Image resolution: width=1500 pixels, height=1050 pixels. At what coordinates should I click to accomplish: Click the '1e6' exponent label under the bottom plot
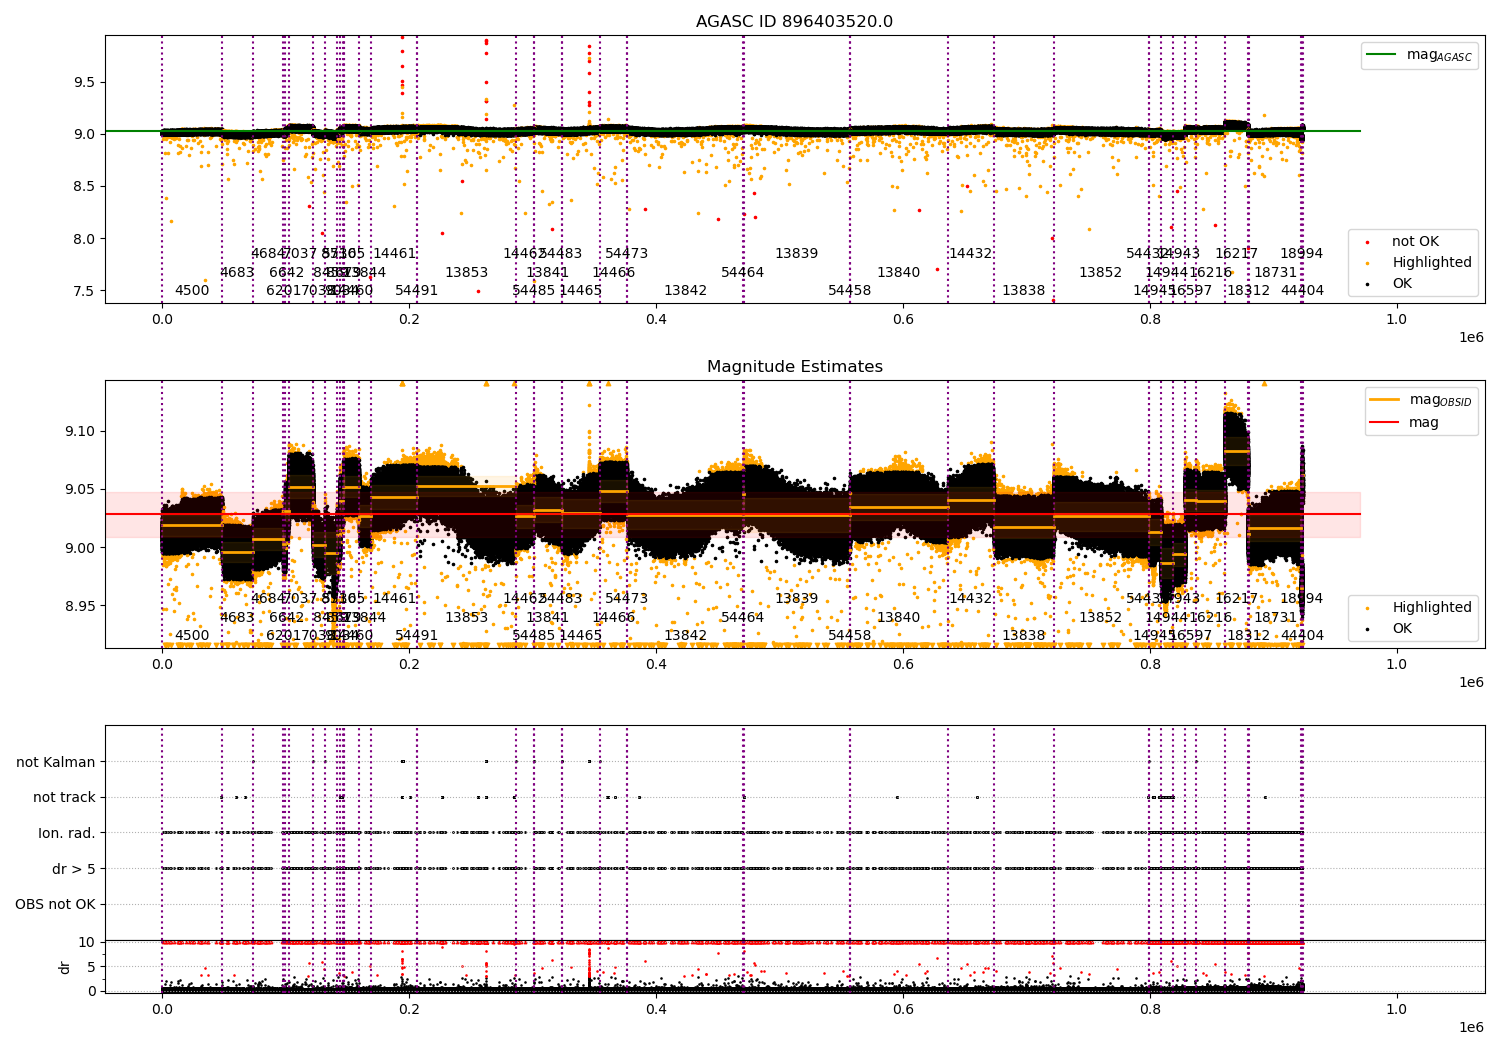point(1471,1027)
